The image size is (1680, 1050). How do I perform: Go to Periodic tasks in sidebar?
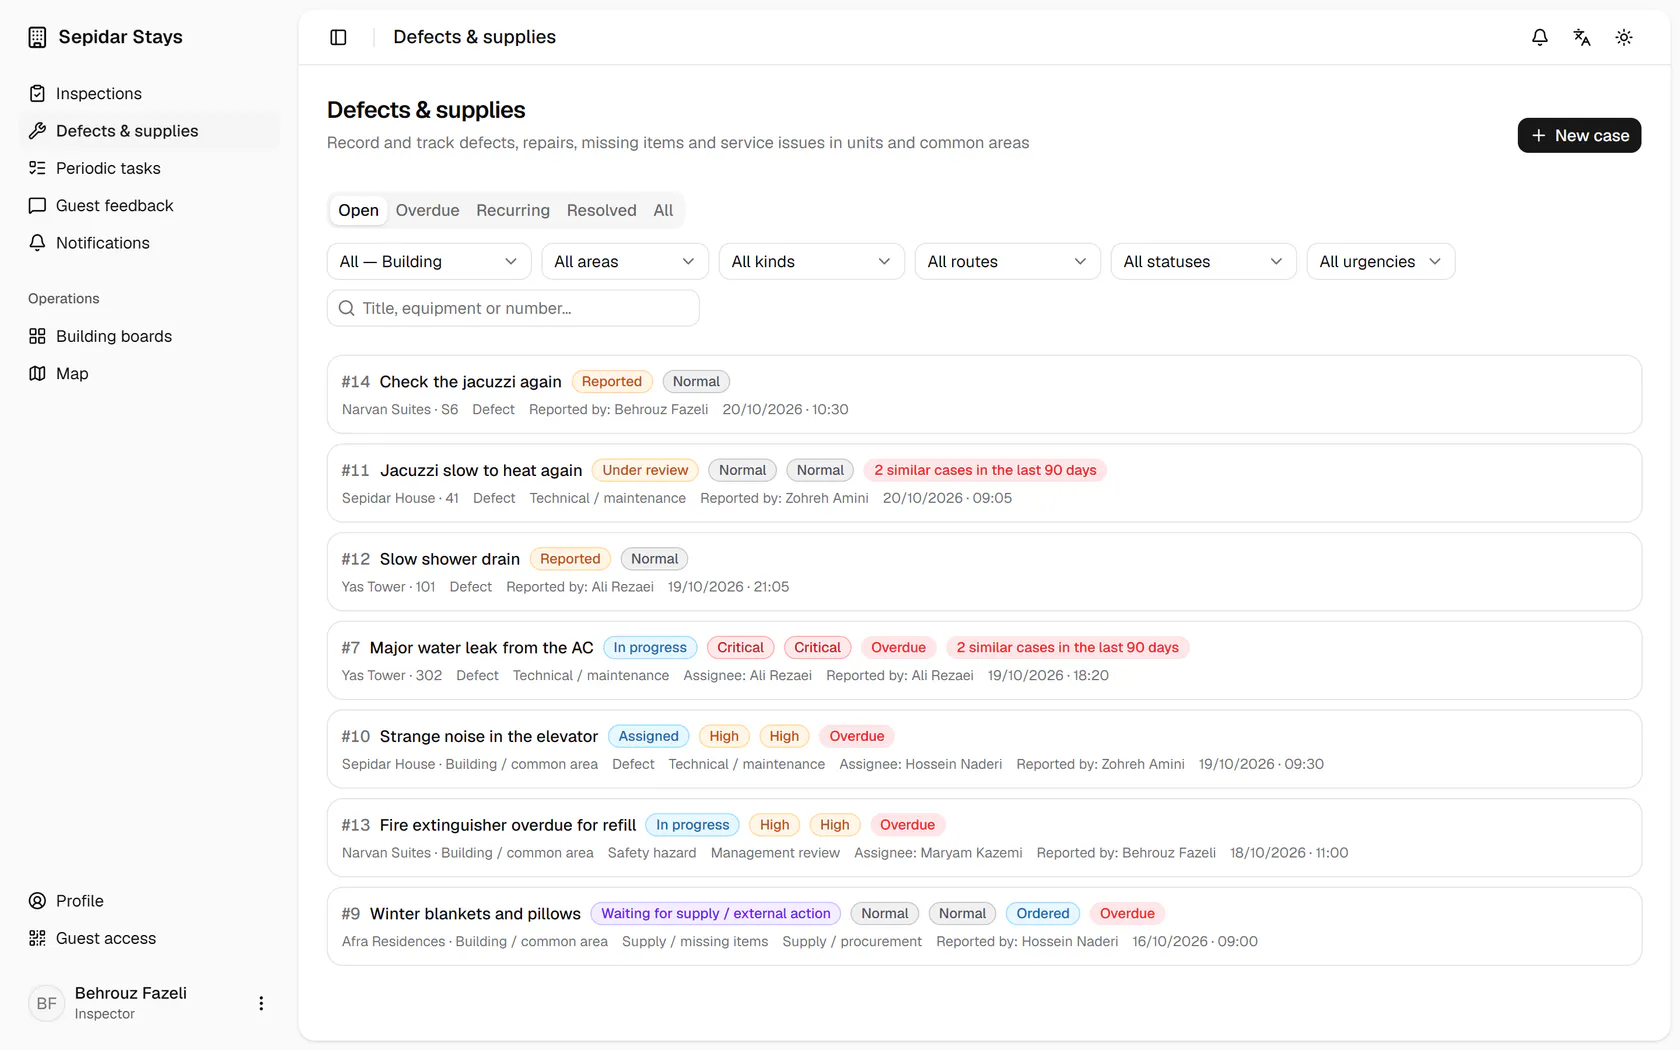(x=150, y=168)
